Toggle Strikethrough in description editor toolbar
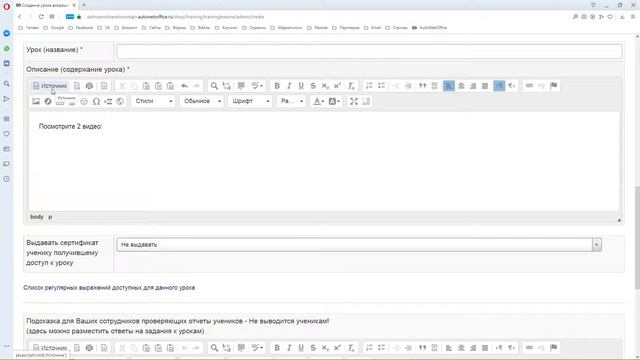 (313, 86)
